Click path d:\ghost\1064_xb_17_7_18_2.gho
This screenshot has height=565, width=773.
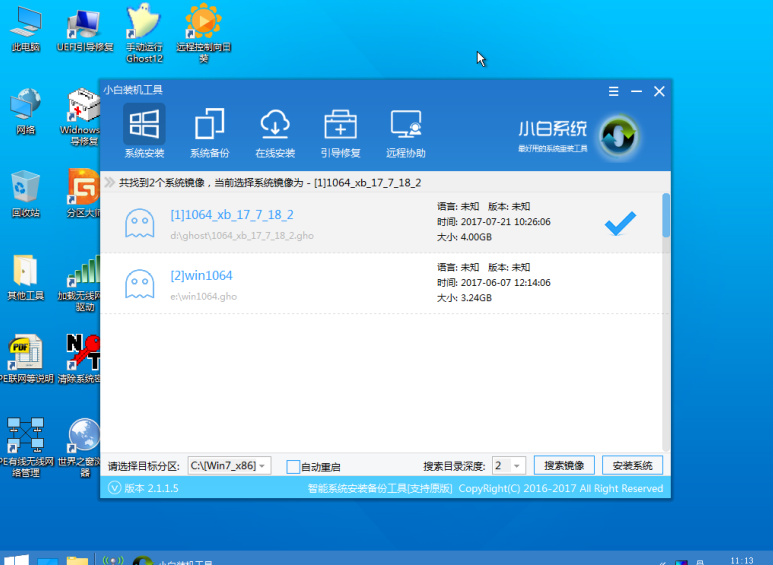coord(242,236)
